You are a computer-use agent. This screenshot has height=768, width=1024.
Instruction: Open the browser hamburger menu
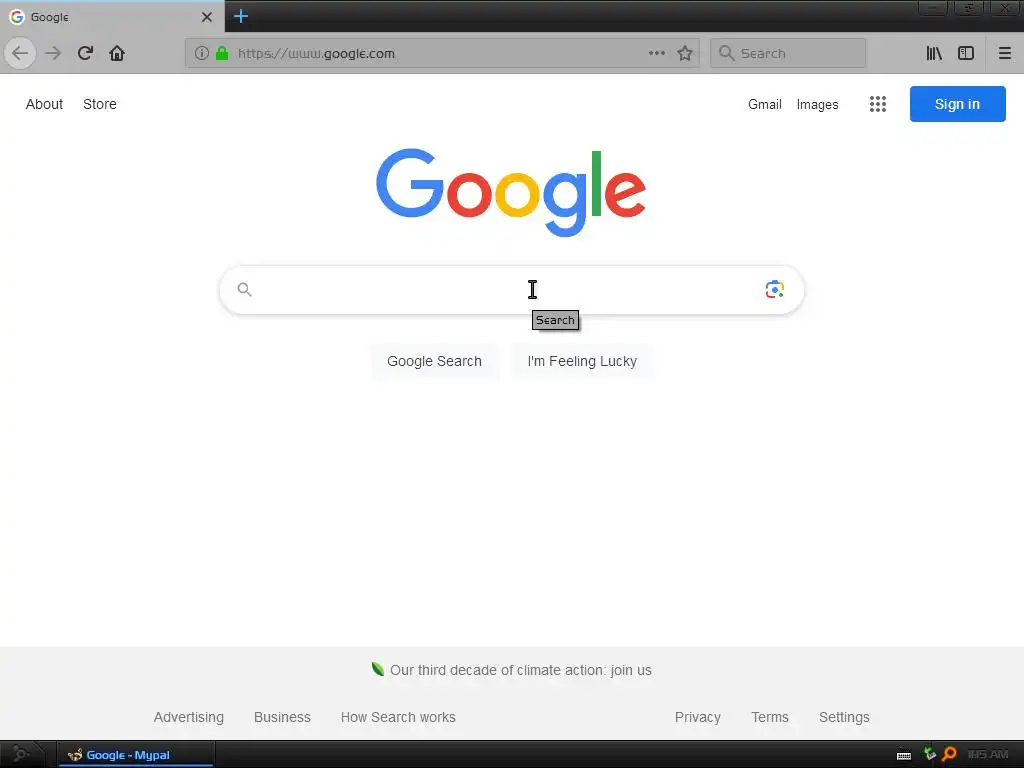[x=1004, y=53]
